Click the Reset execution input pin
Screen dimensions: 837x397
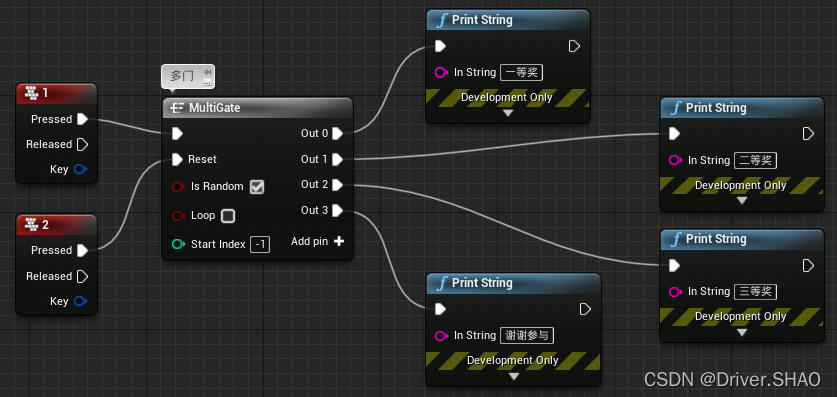178,159
